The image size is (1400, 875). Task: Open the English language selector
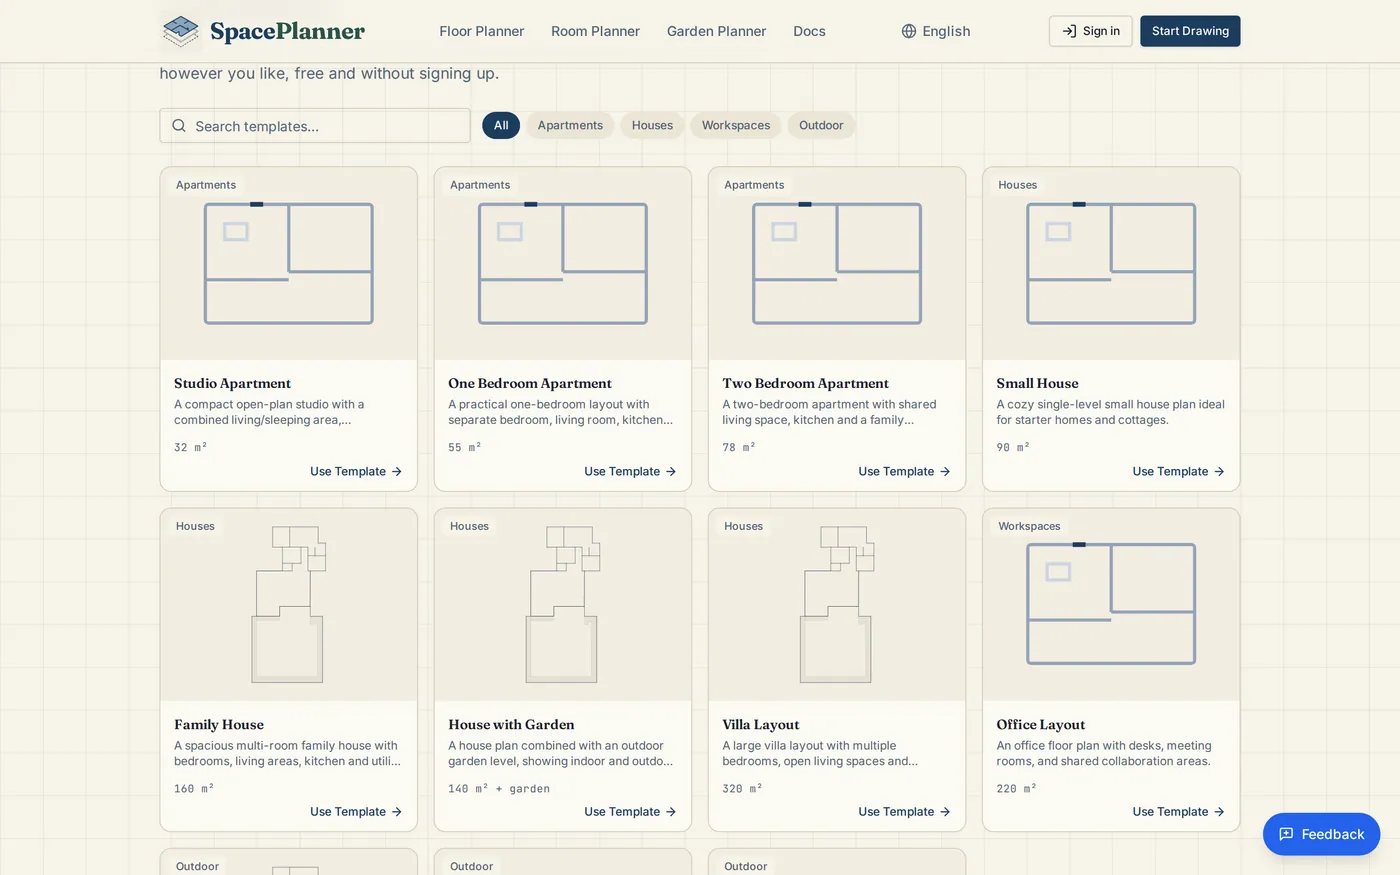click(936, 31)
